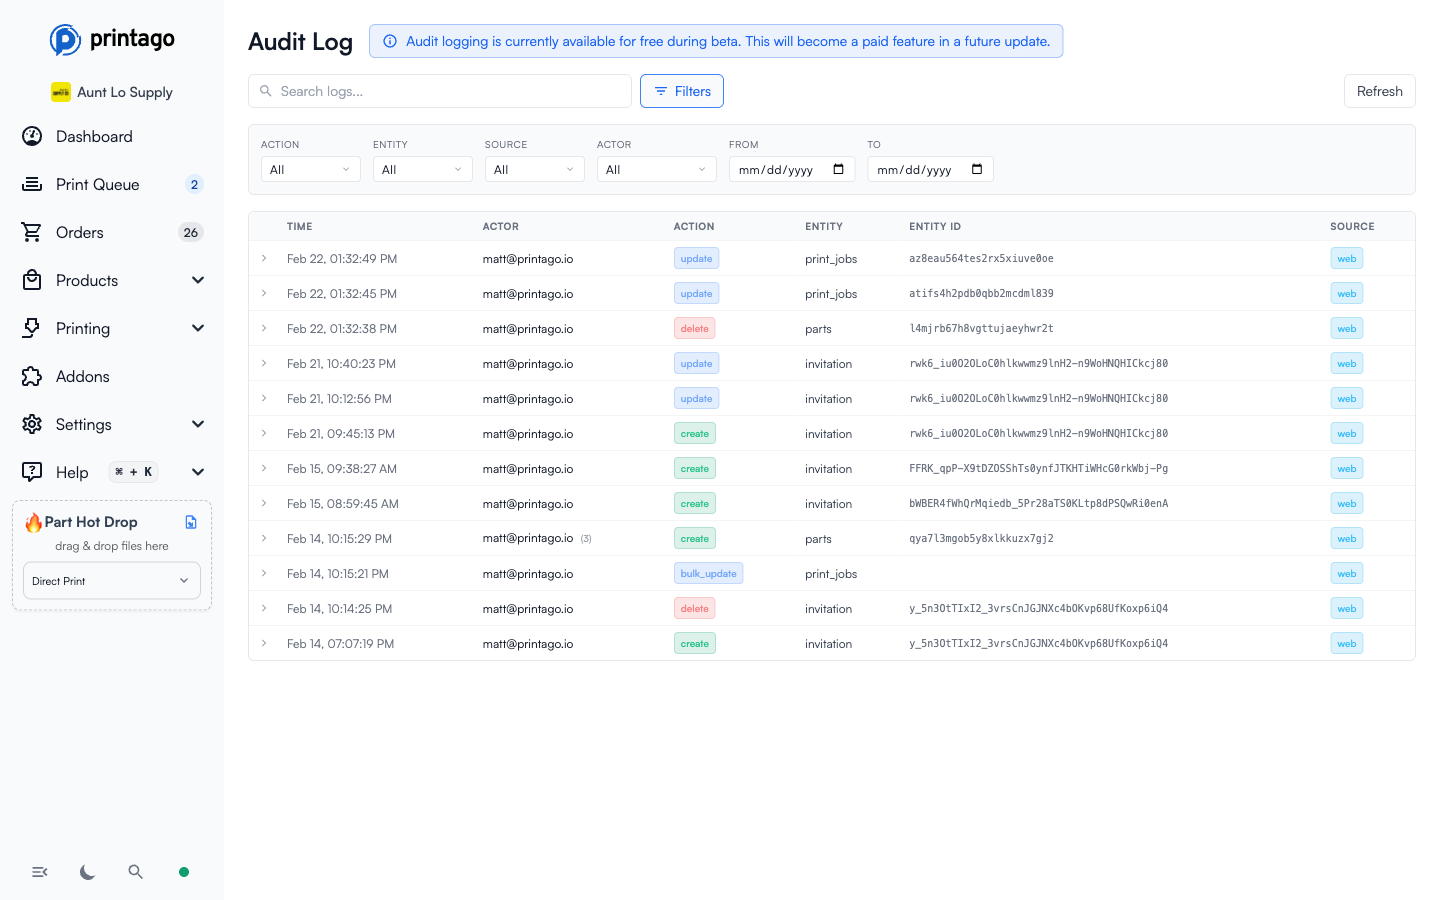Click the Search logs input field
The image size is (1440, 900).
440,90
